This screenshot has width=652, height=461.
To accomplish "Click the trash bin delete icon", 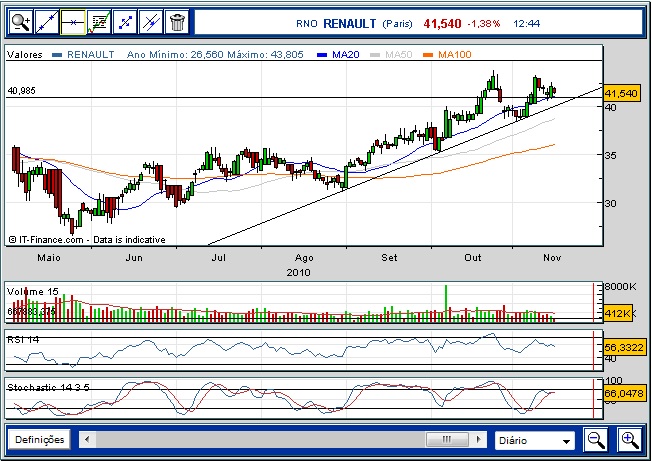I will click(177, 22).
